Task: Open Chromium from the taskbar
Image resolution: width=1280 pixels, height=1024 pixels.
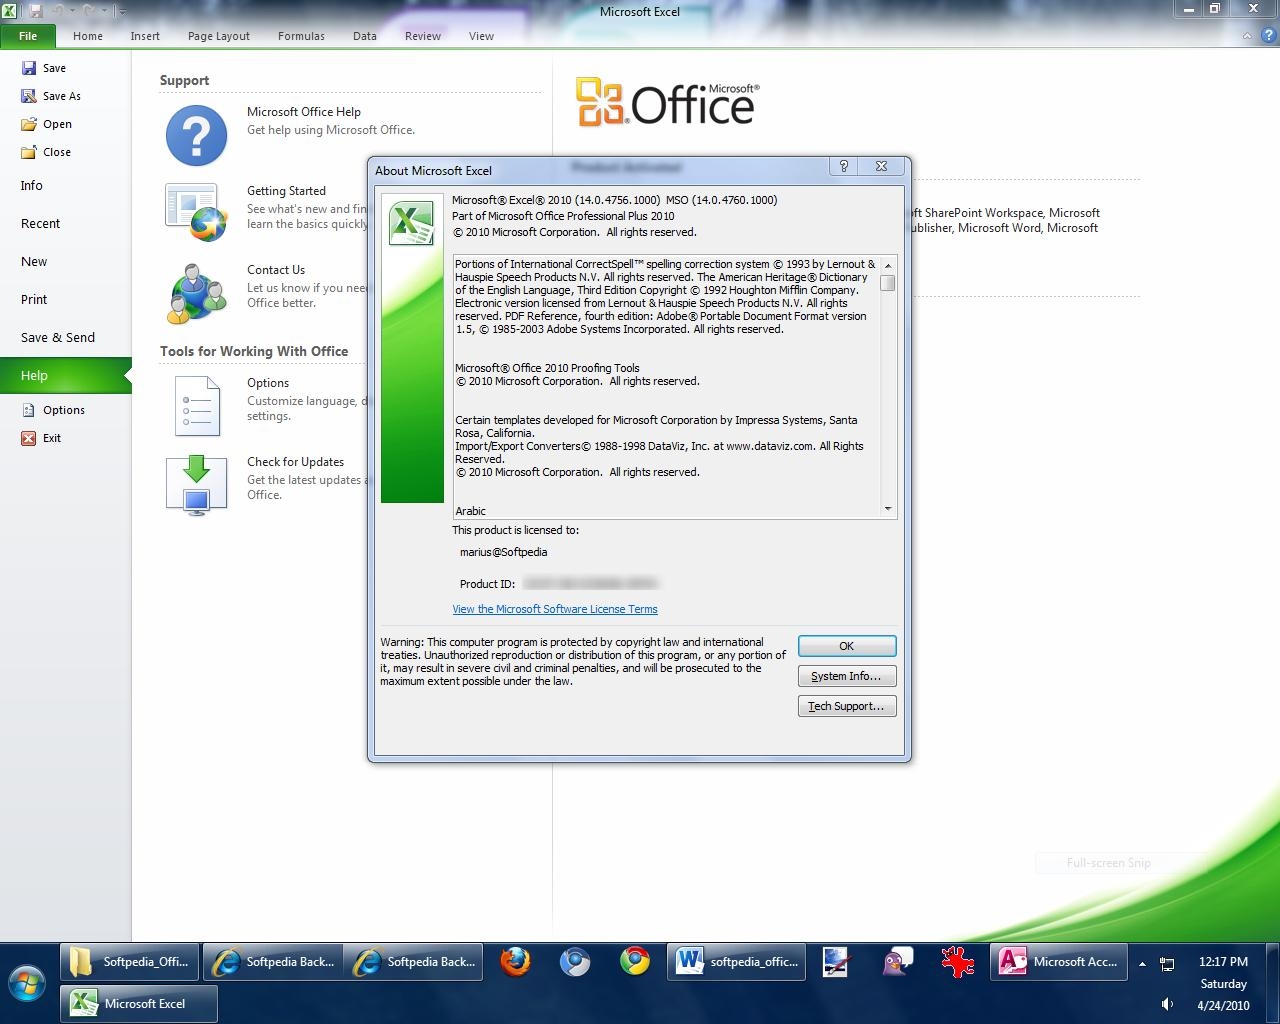Action: pos(575,962)
